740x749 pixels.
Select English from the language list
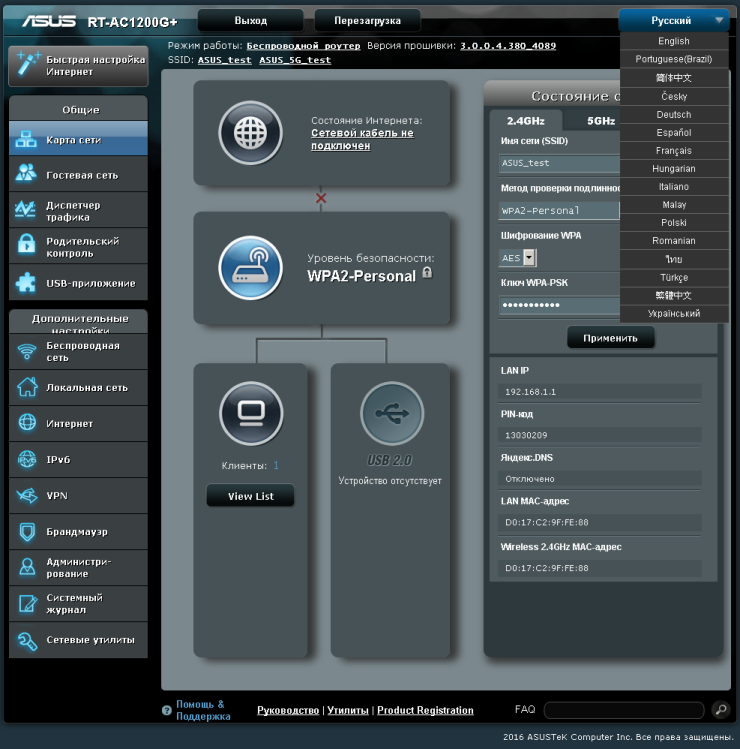(x=674, y=41)
